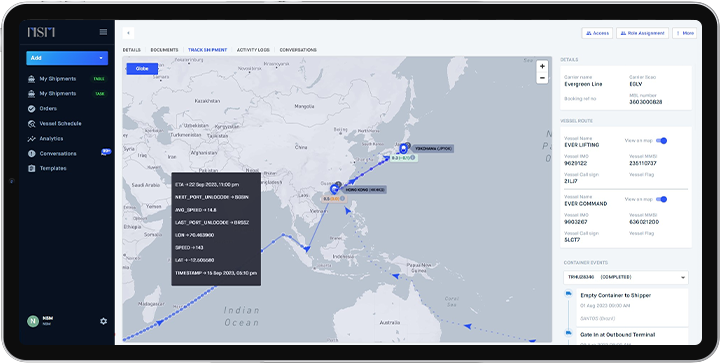Open the hamburger menu icon in sidebar

pos(103,32)
